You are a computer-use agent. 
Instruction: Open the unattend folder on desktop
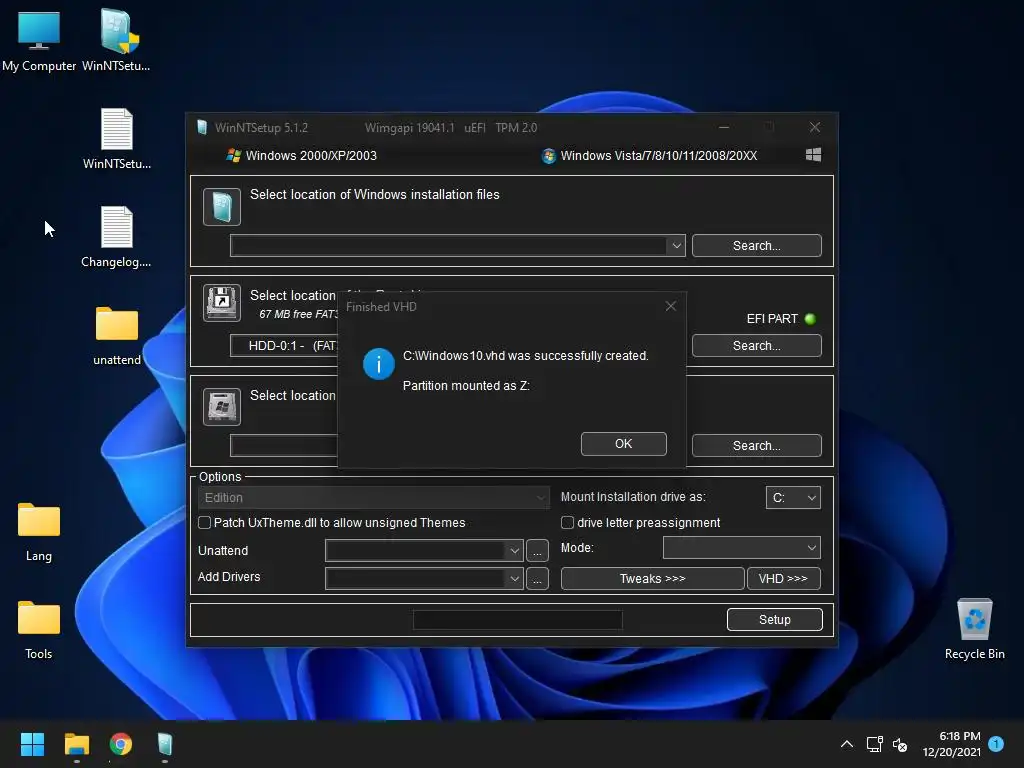[x=116, y=334]
